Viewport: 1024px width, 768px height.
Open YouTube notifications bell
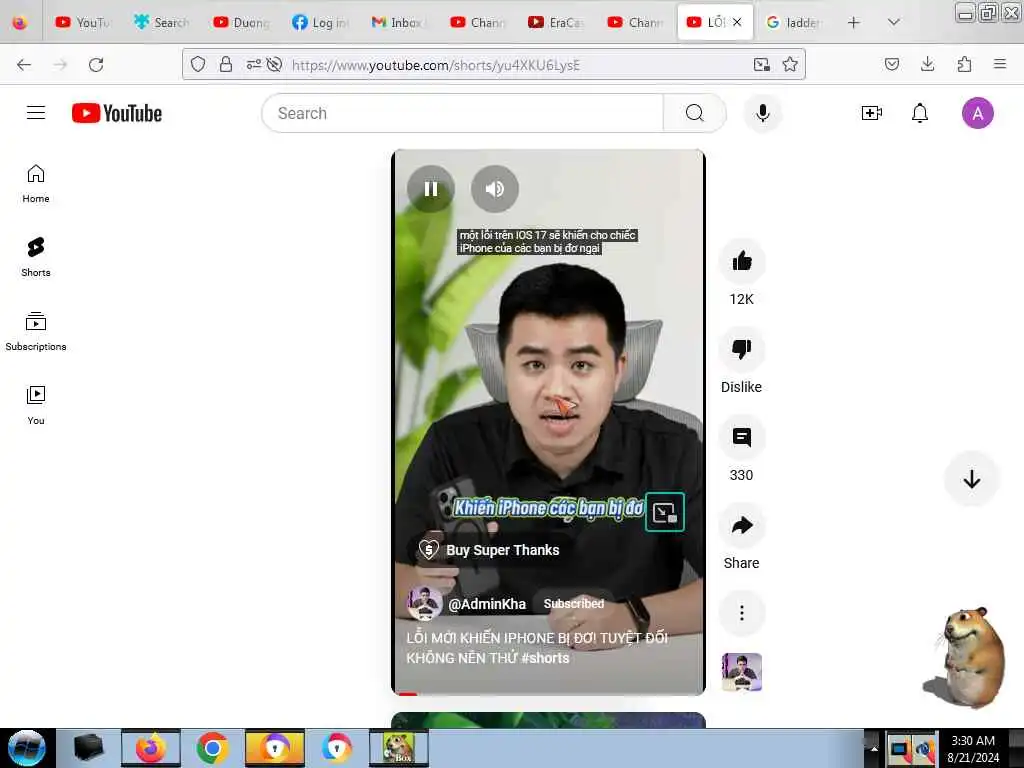920,113
